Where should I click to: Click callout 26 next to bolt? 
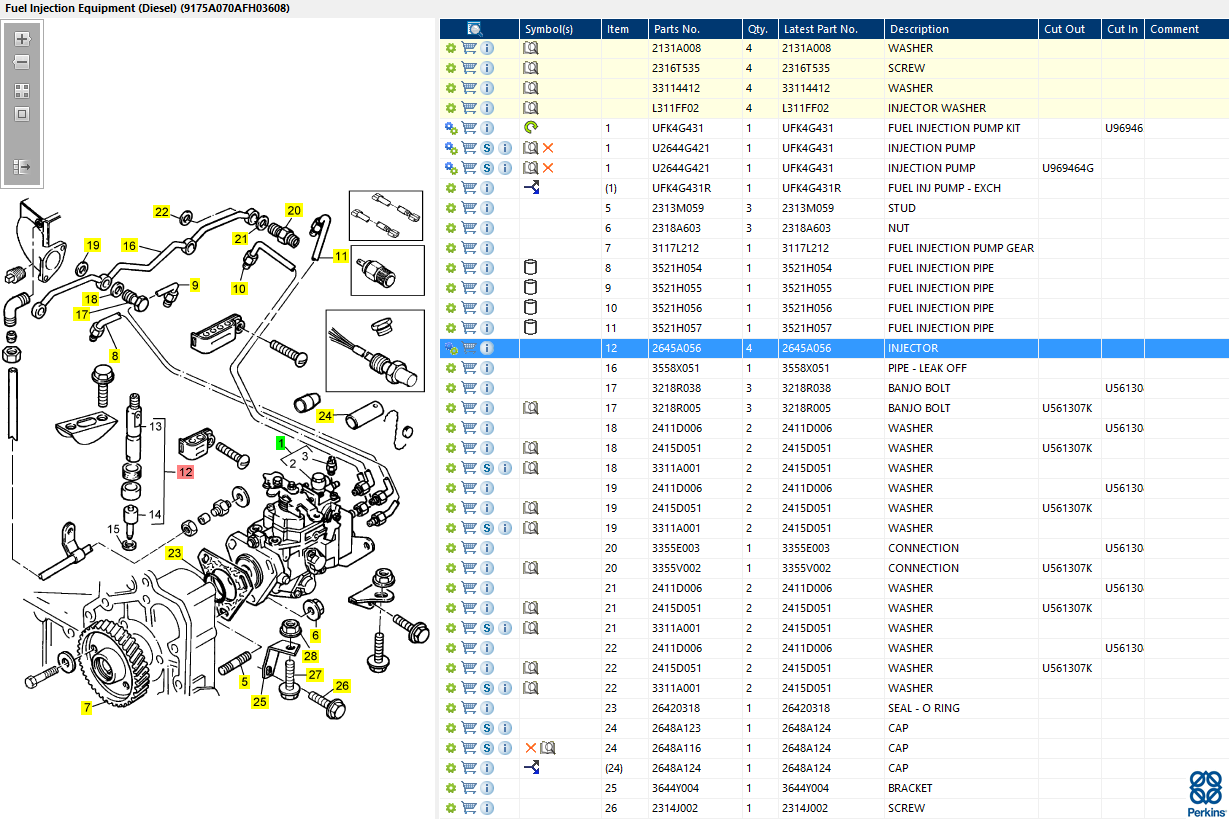pos(342,686)
